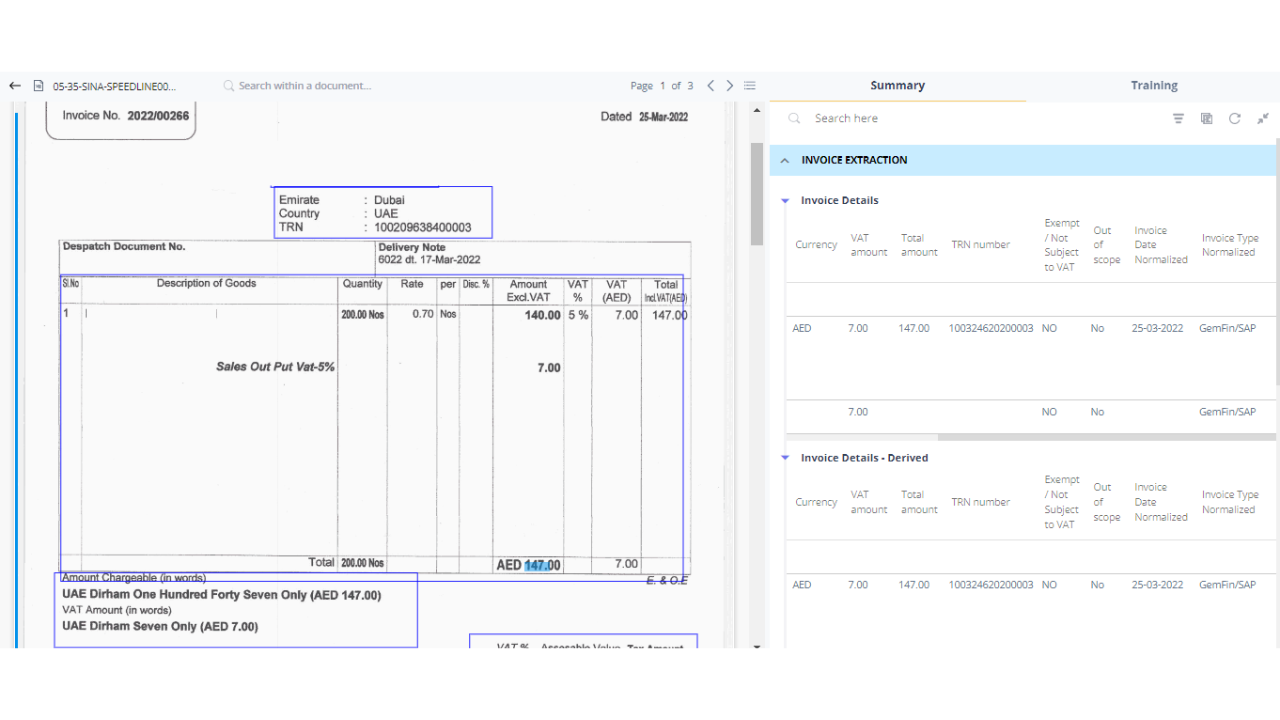Switch to the Summary tab

click(897, 86)
